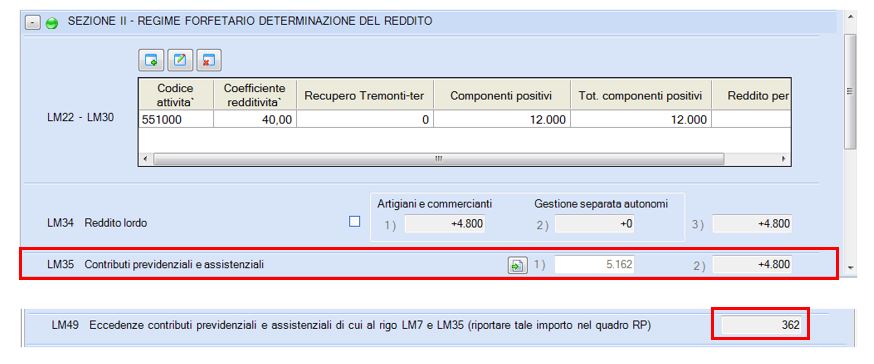Click the Componenti positivi 12.000 cell
The image size is (874, 364).
point(502,119)
